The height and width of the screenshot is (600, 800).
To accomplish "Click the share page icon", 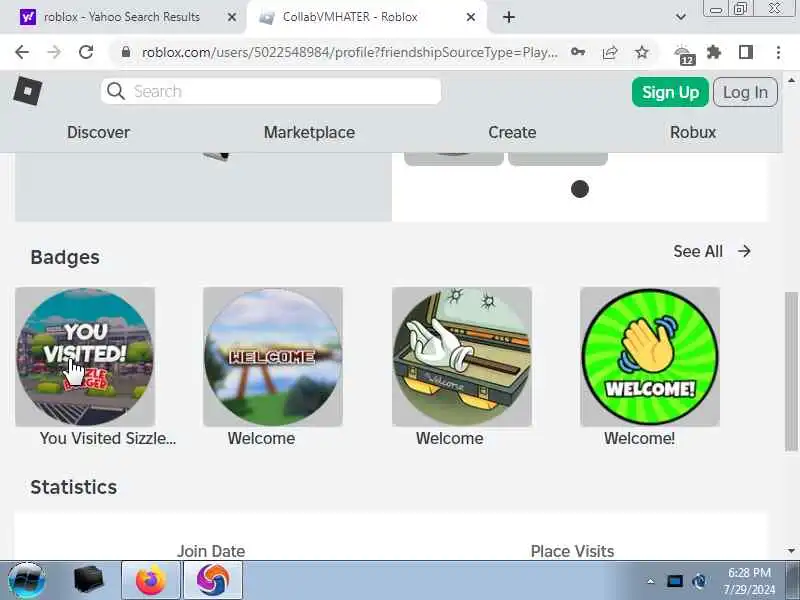I will click(610, 52).
